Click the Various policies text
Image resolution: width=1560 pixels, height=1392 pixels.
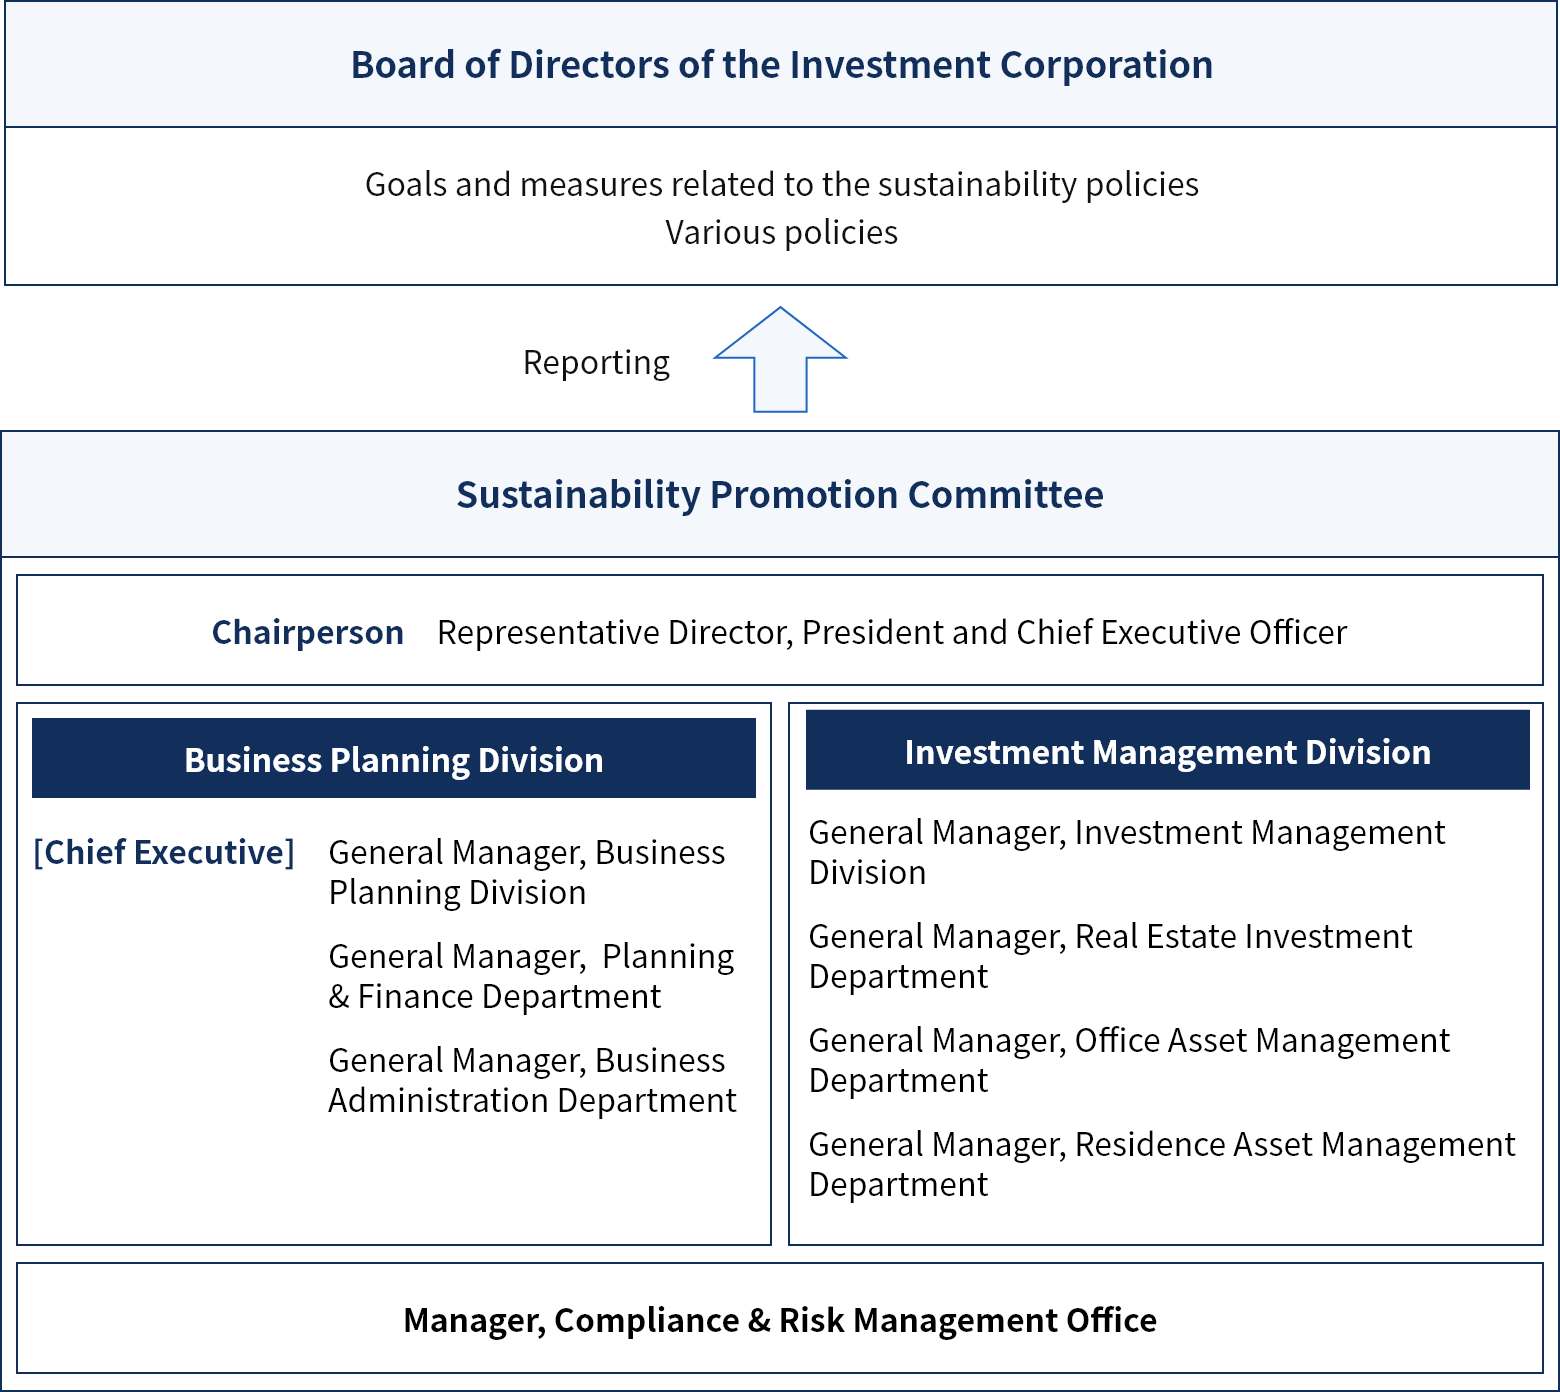coord(781,232)
